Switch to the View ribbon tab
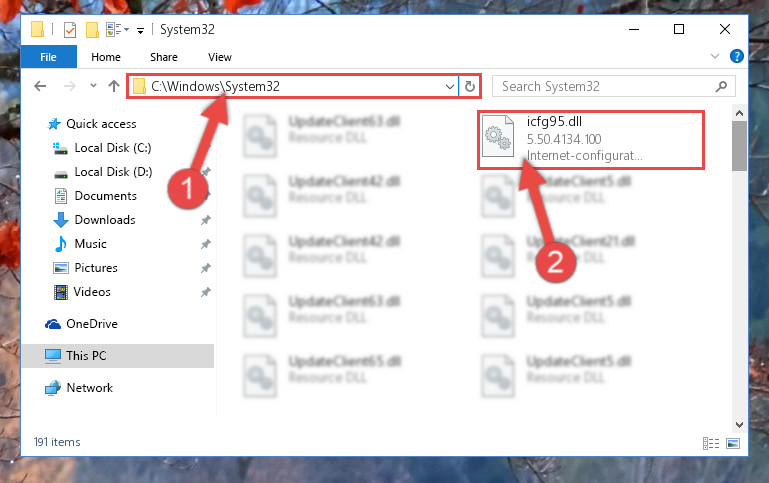 pyautogui.click(x=219, y=57)
